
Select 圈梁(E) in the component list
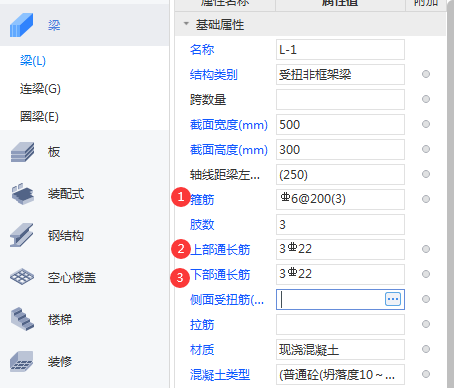39,117
